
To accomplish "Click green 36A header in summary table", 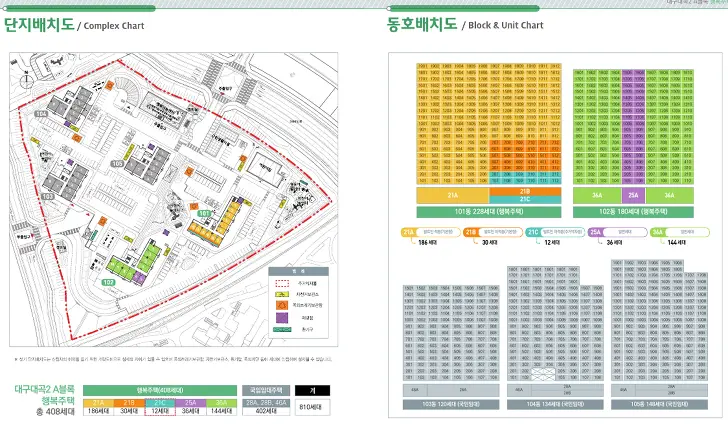I will point(221,403).
